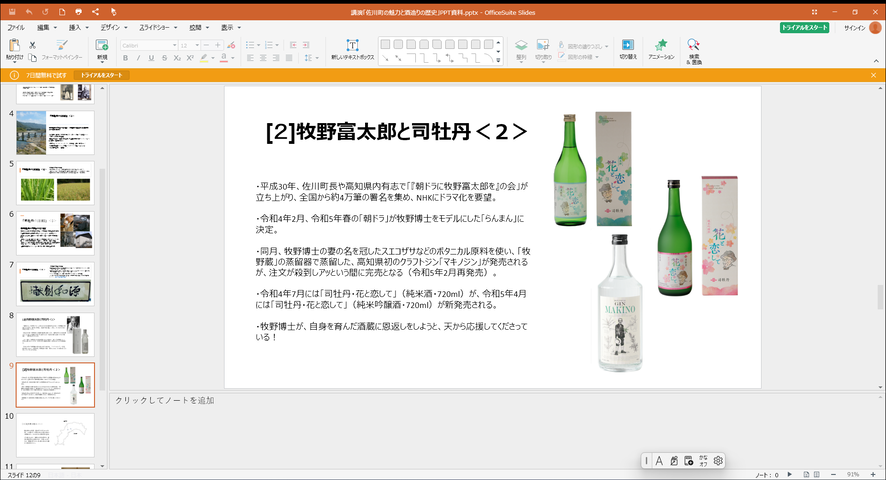Click the green トライアルをスタート button
This screenshot has height=480, width=886.
804,28
